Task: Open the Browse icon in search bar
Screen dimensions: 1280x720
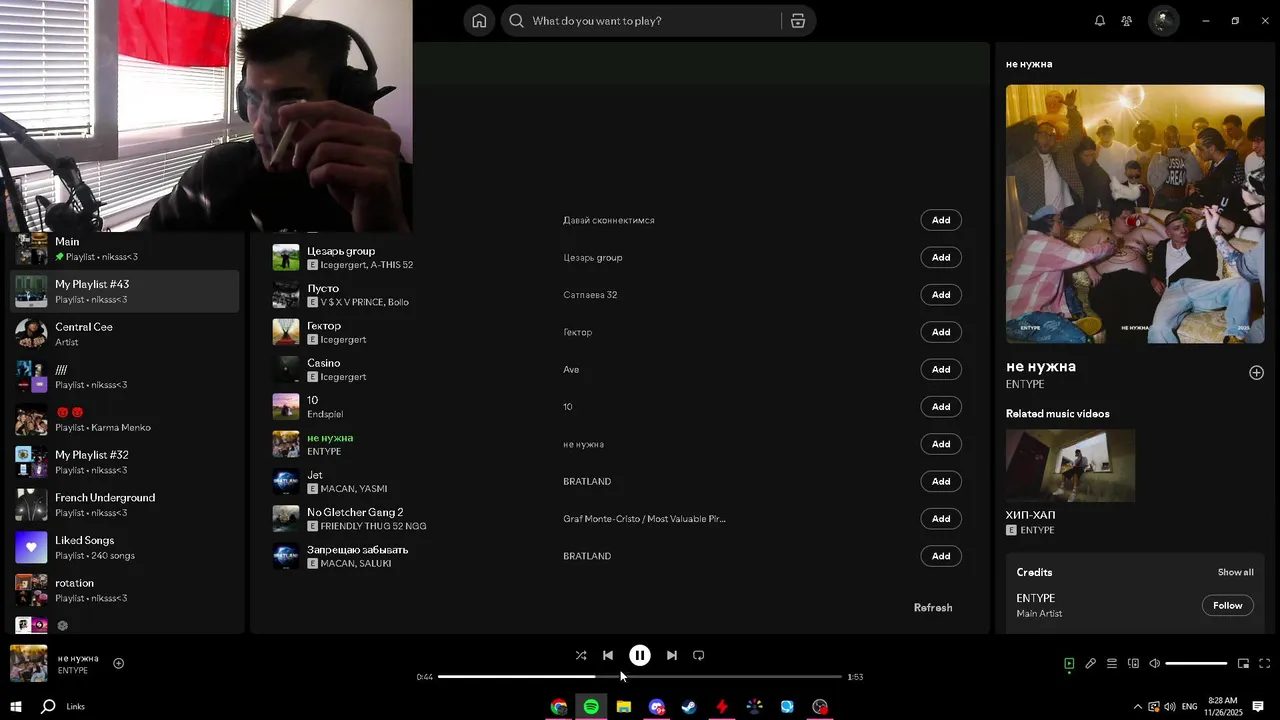Action: click(x=798, y=21)
